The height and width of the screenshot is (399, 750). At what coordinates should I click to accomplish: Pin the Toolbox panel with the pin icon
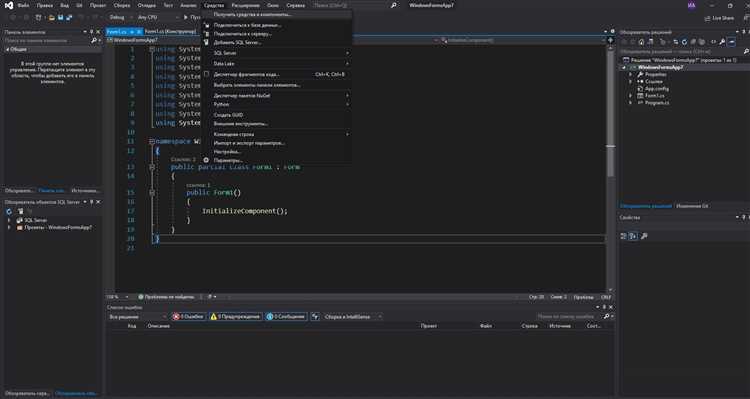click(91, 32)
